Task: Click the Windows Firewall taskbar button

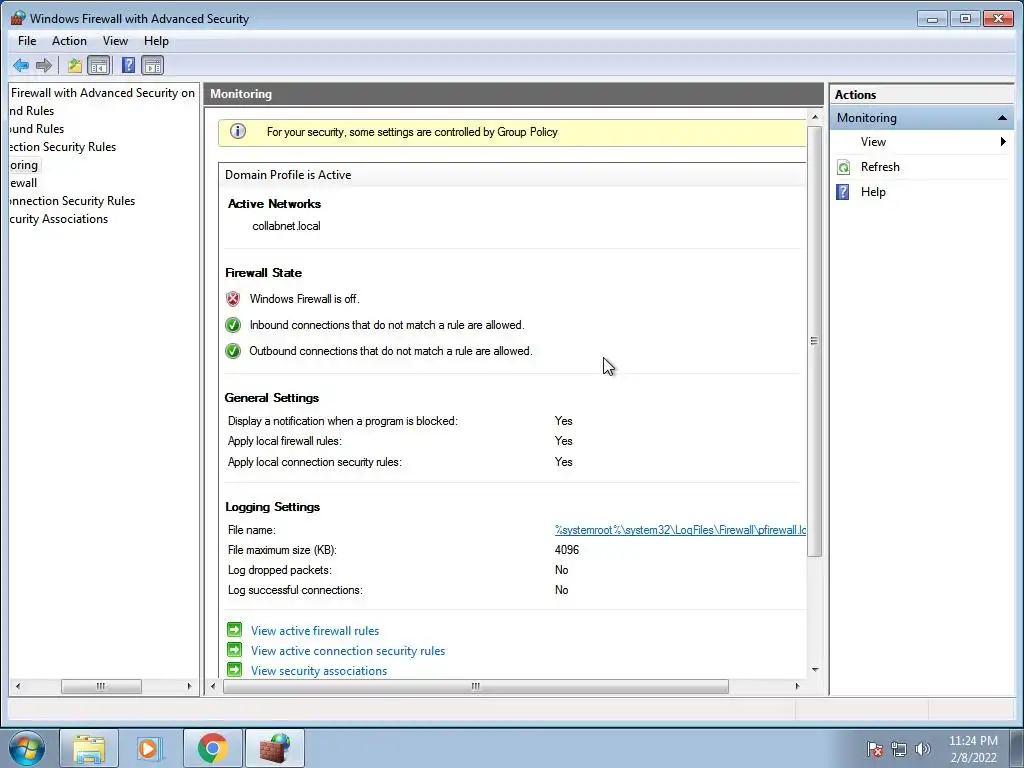Action: 275,748
